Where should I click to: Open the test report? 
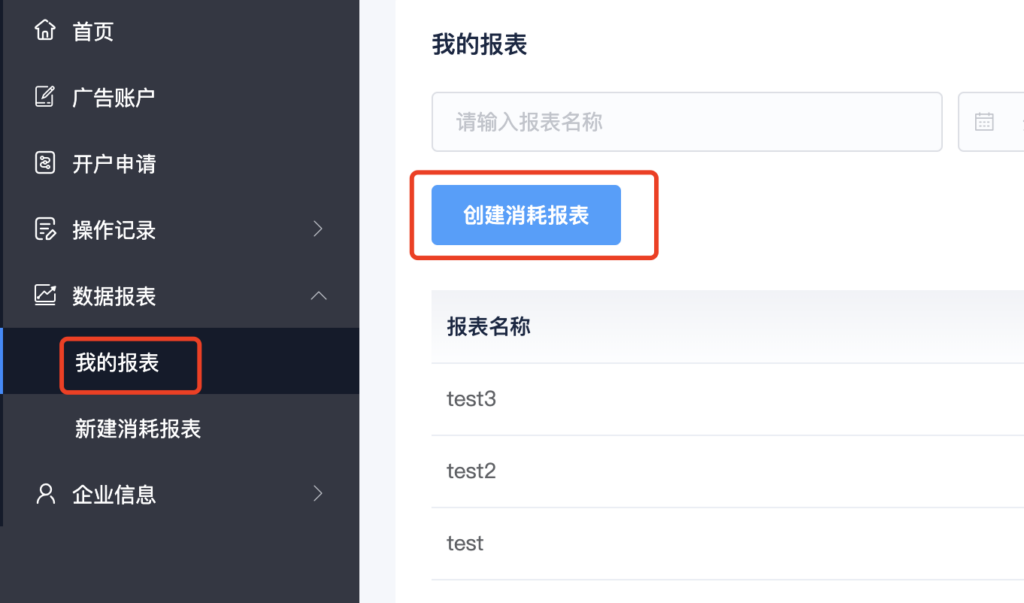click(464, 542)
